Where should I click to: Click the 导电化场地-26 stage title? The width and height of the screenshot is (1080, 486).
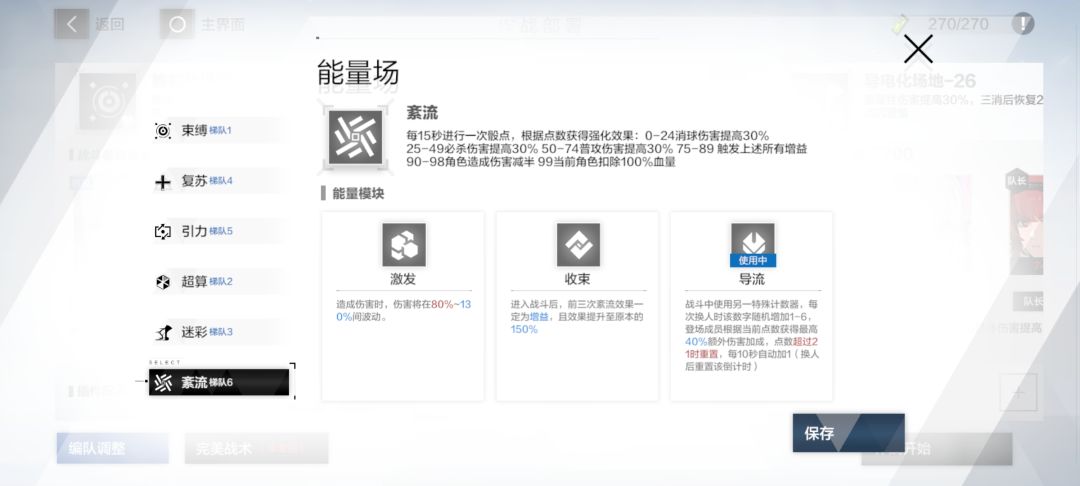point(921,81)
